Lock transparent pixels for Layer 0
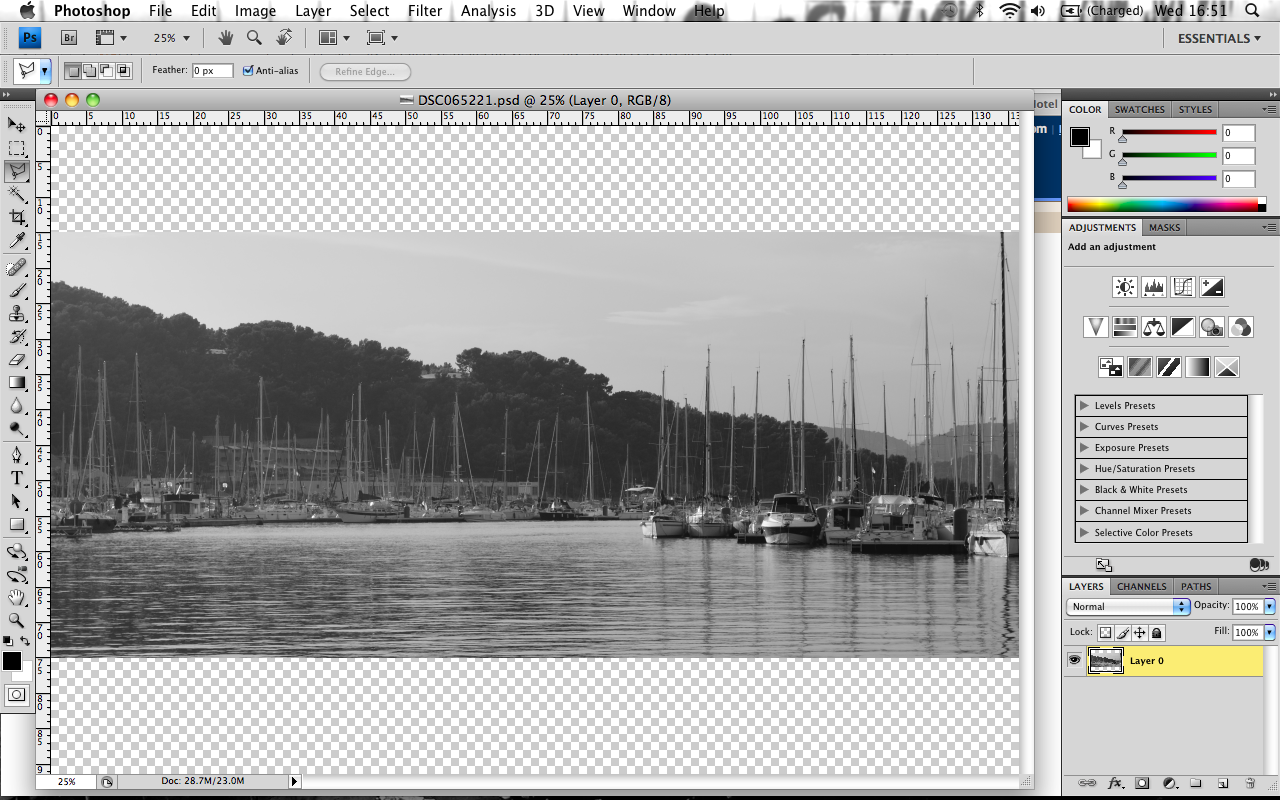 [1105, 632]
